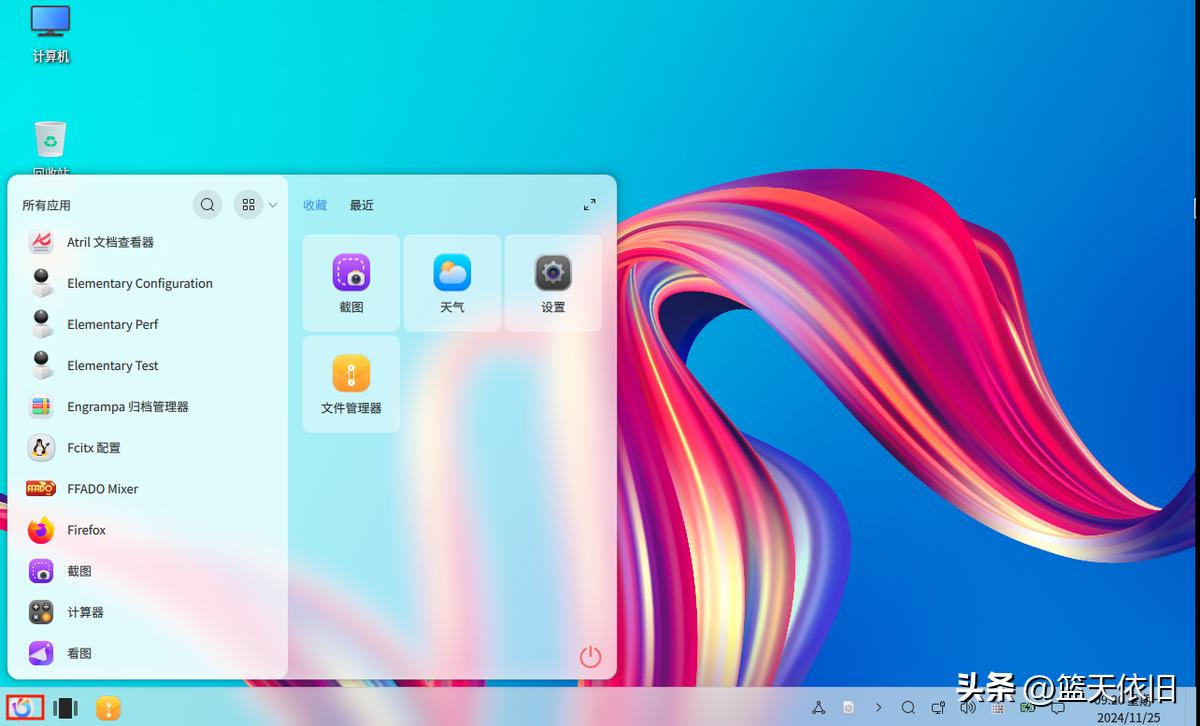This screenshot has width=1200, height=726.
Task: Toggle the start menu button on taskbar
Action: [24, 708]
